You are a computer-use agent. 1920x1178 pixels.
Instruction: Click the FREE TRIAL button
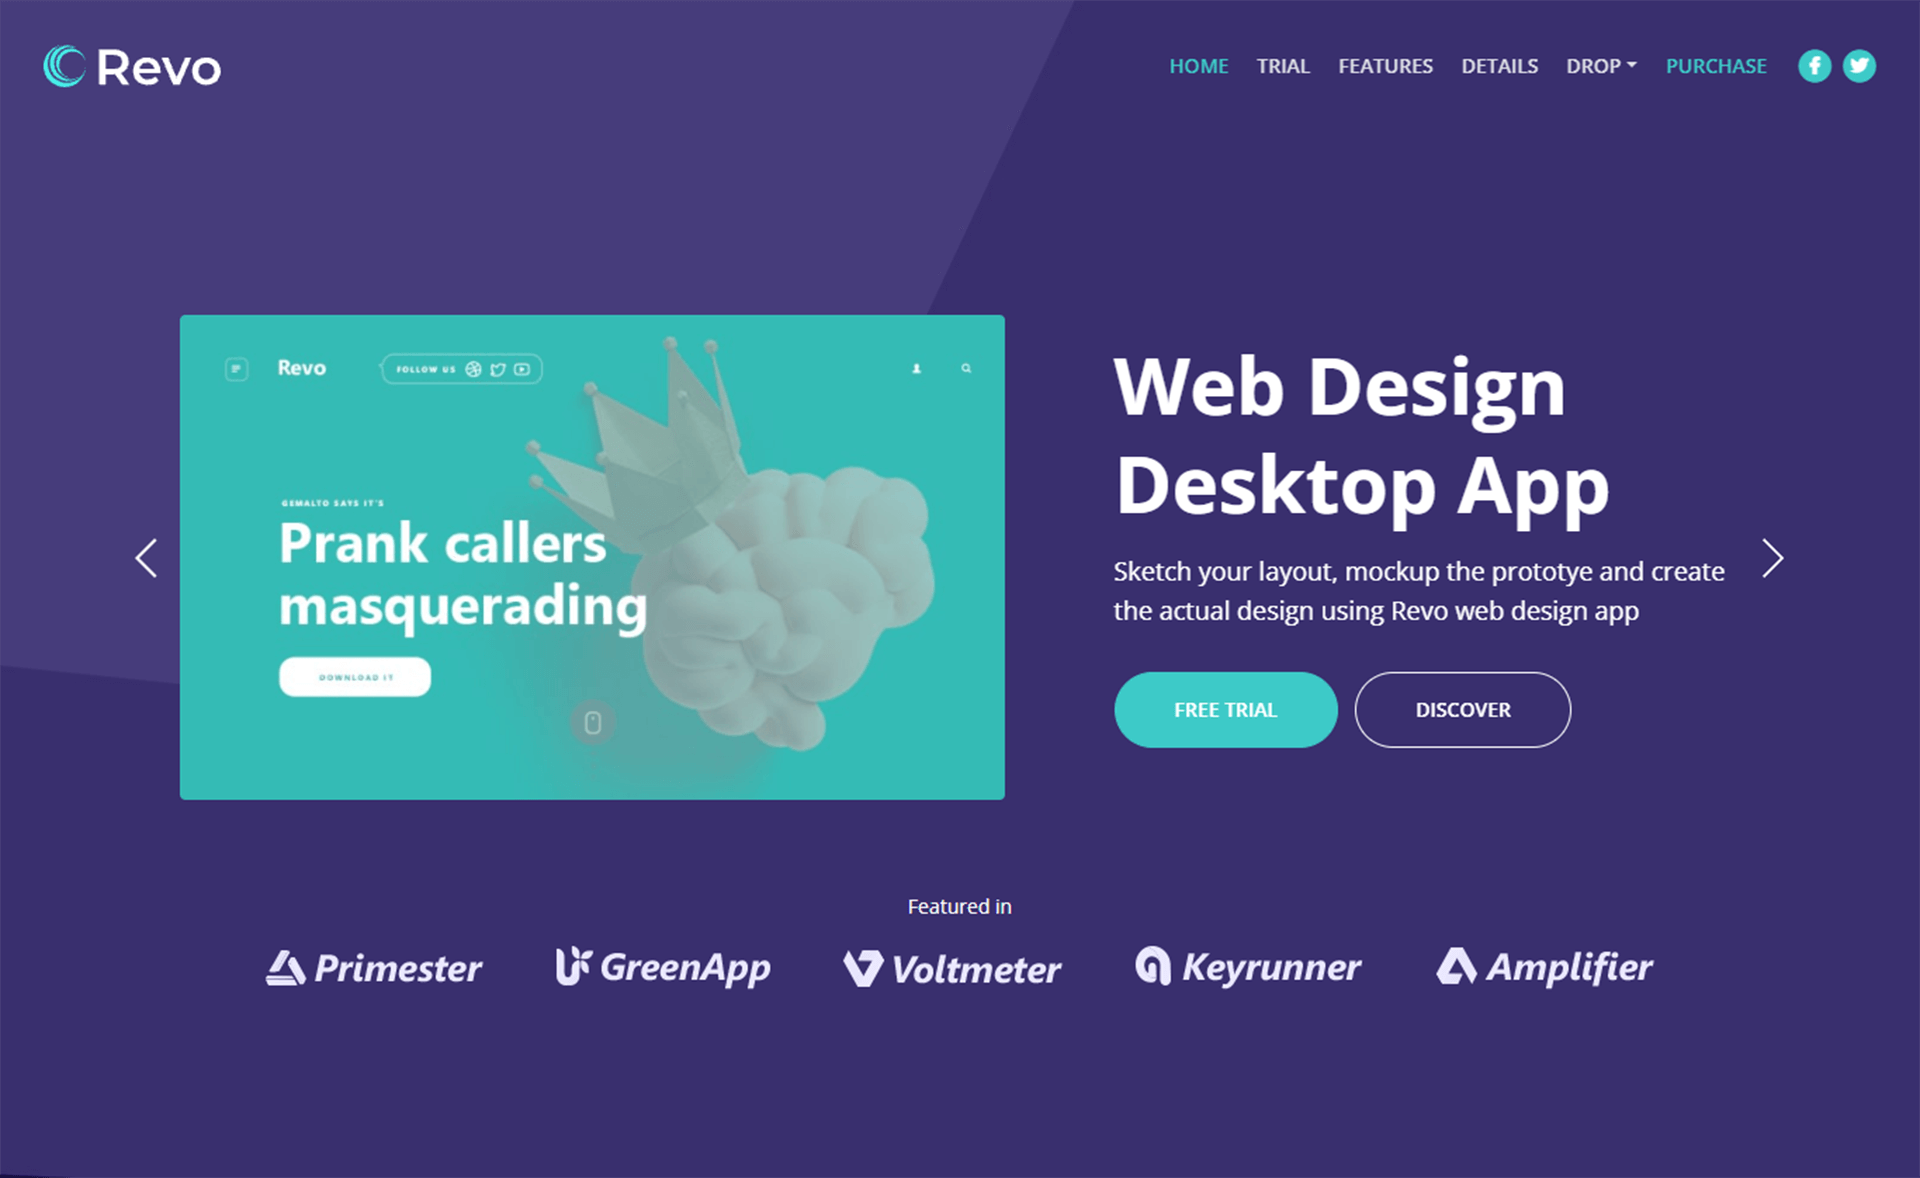[x=1225, y=709]
